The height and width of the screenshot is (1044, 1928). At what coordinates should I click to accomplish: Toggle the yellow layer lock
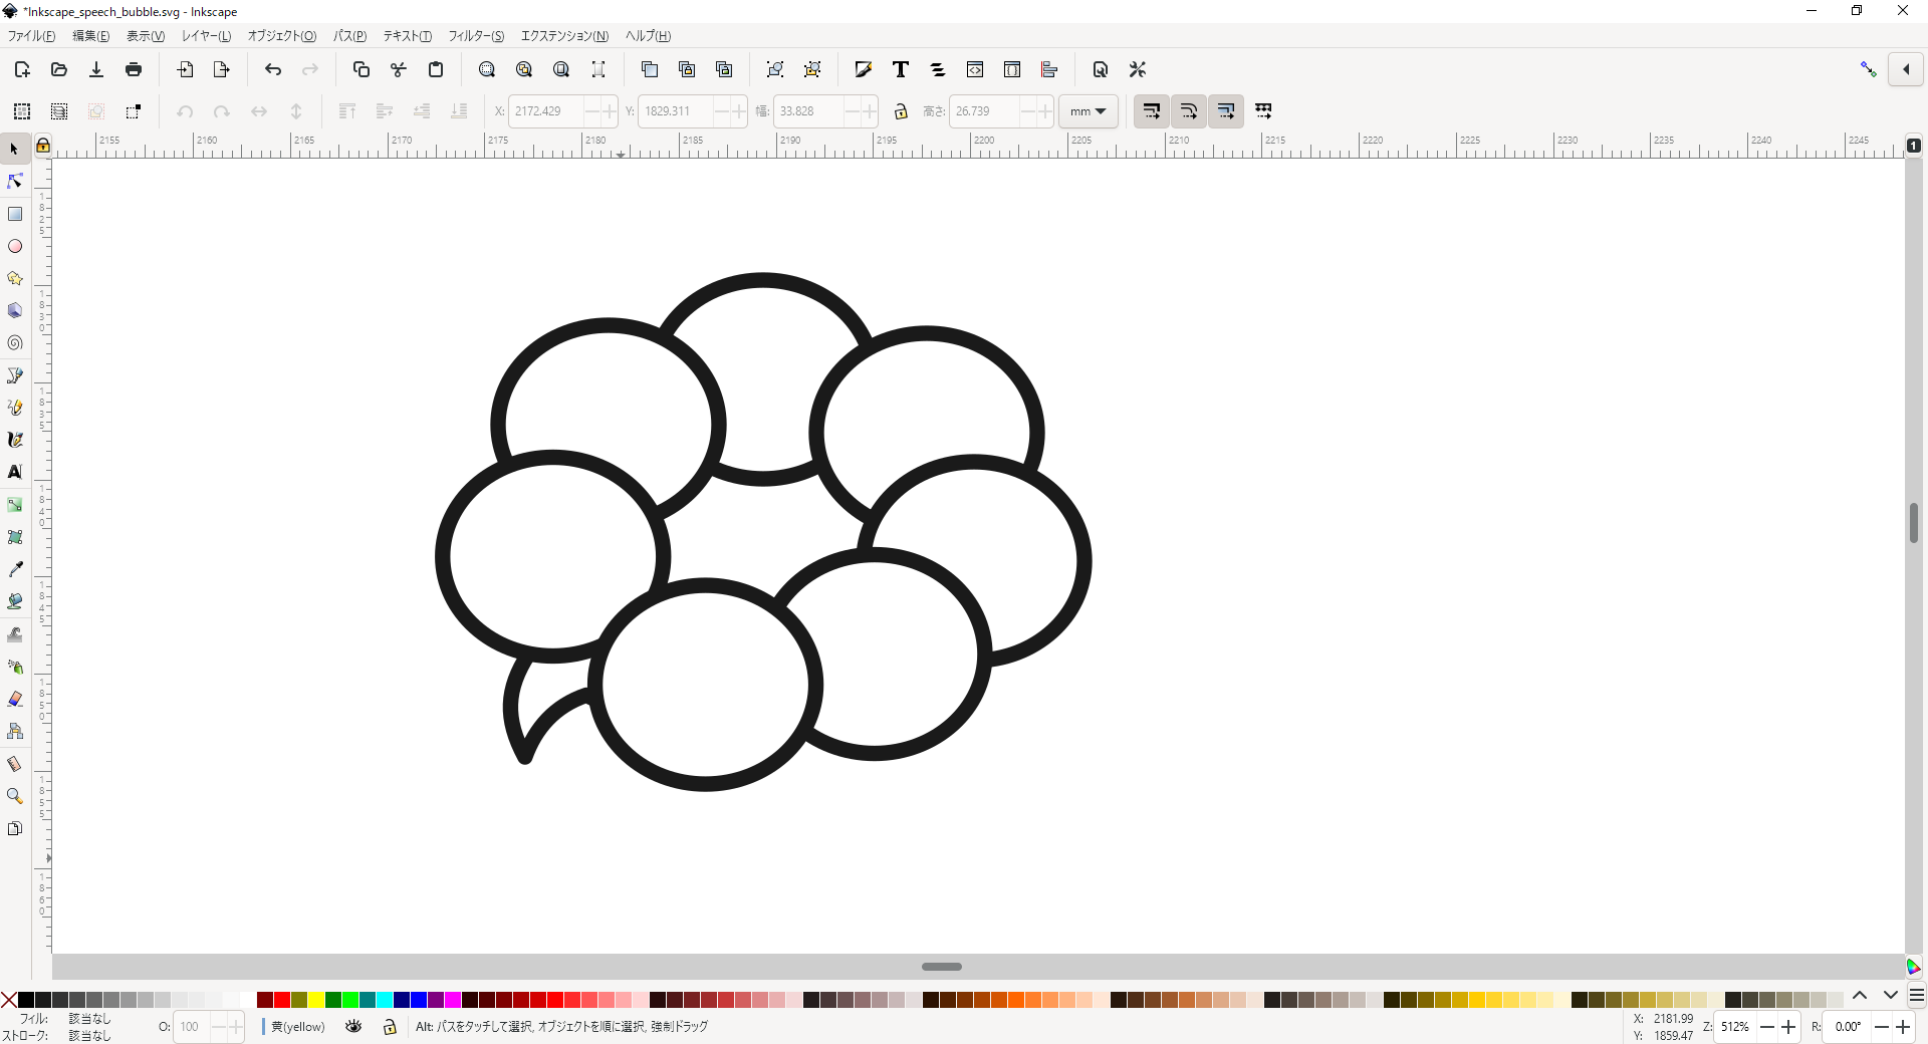pyautogui.click(x=390, y=1026)
